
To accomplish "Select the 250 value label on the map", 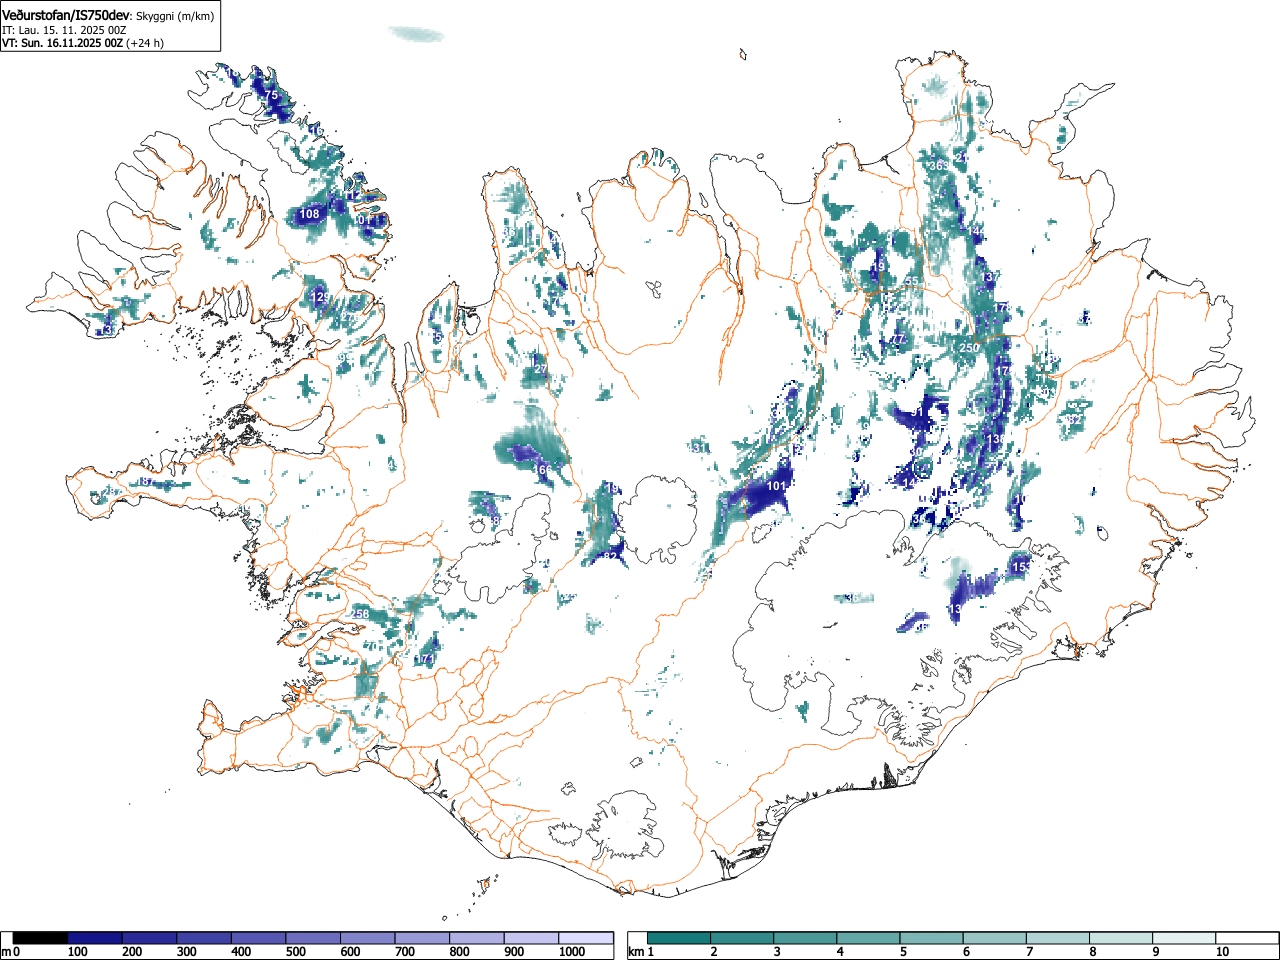I will coord(968,348).
